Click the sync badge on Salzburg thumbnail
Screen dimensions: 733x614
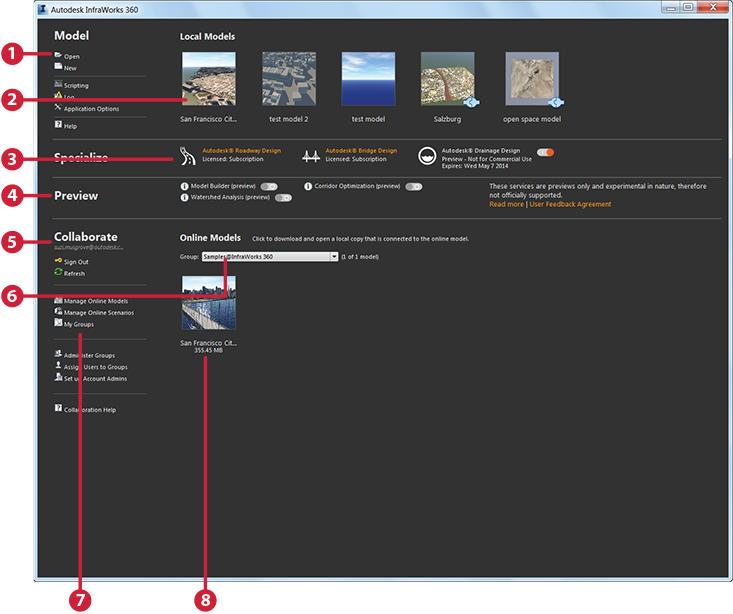[471, 102]
